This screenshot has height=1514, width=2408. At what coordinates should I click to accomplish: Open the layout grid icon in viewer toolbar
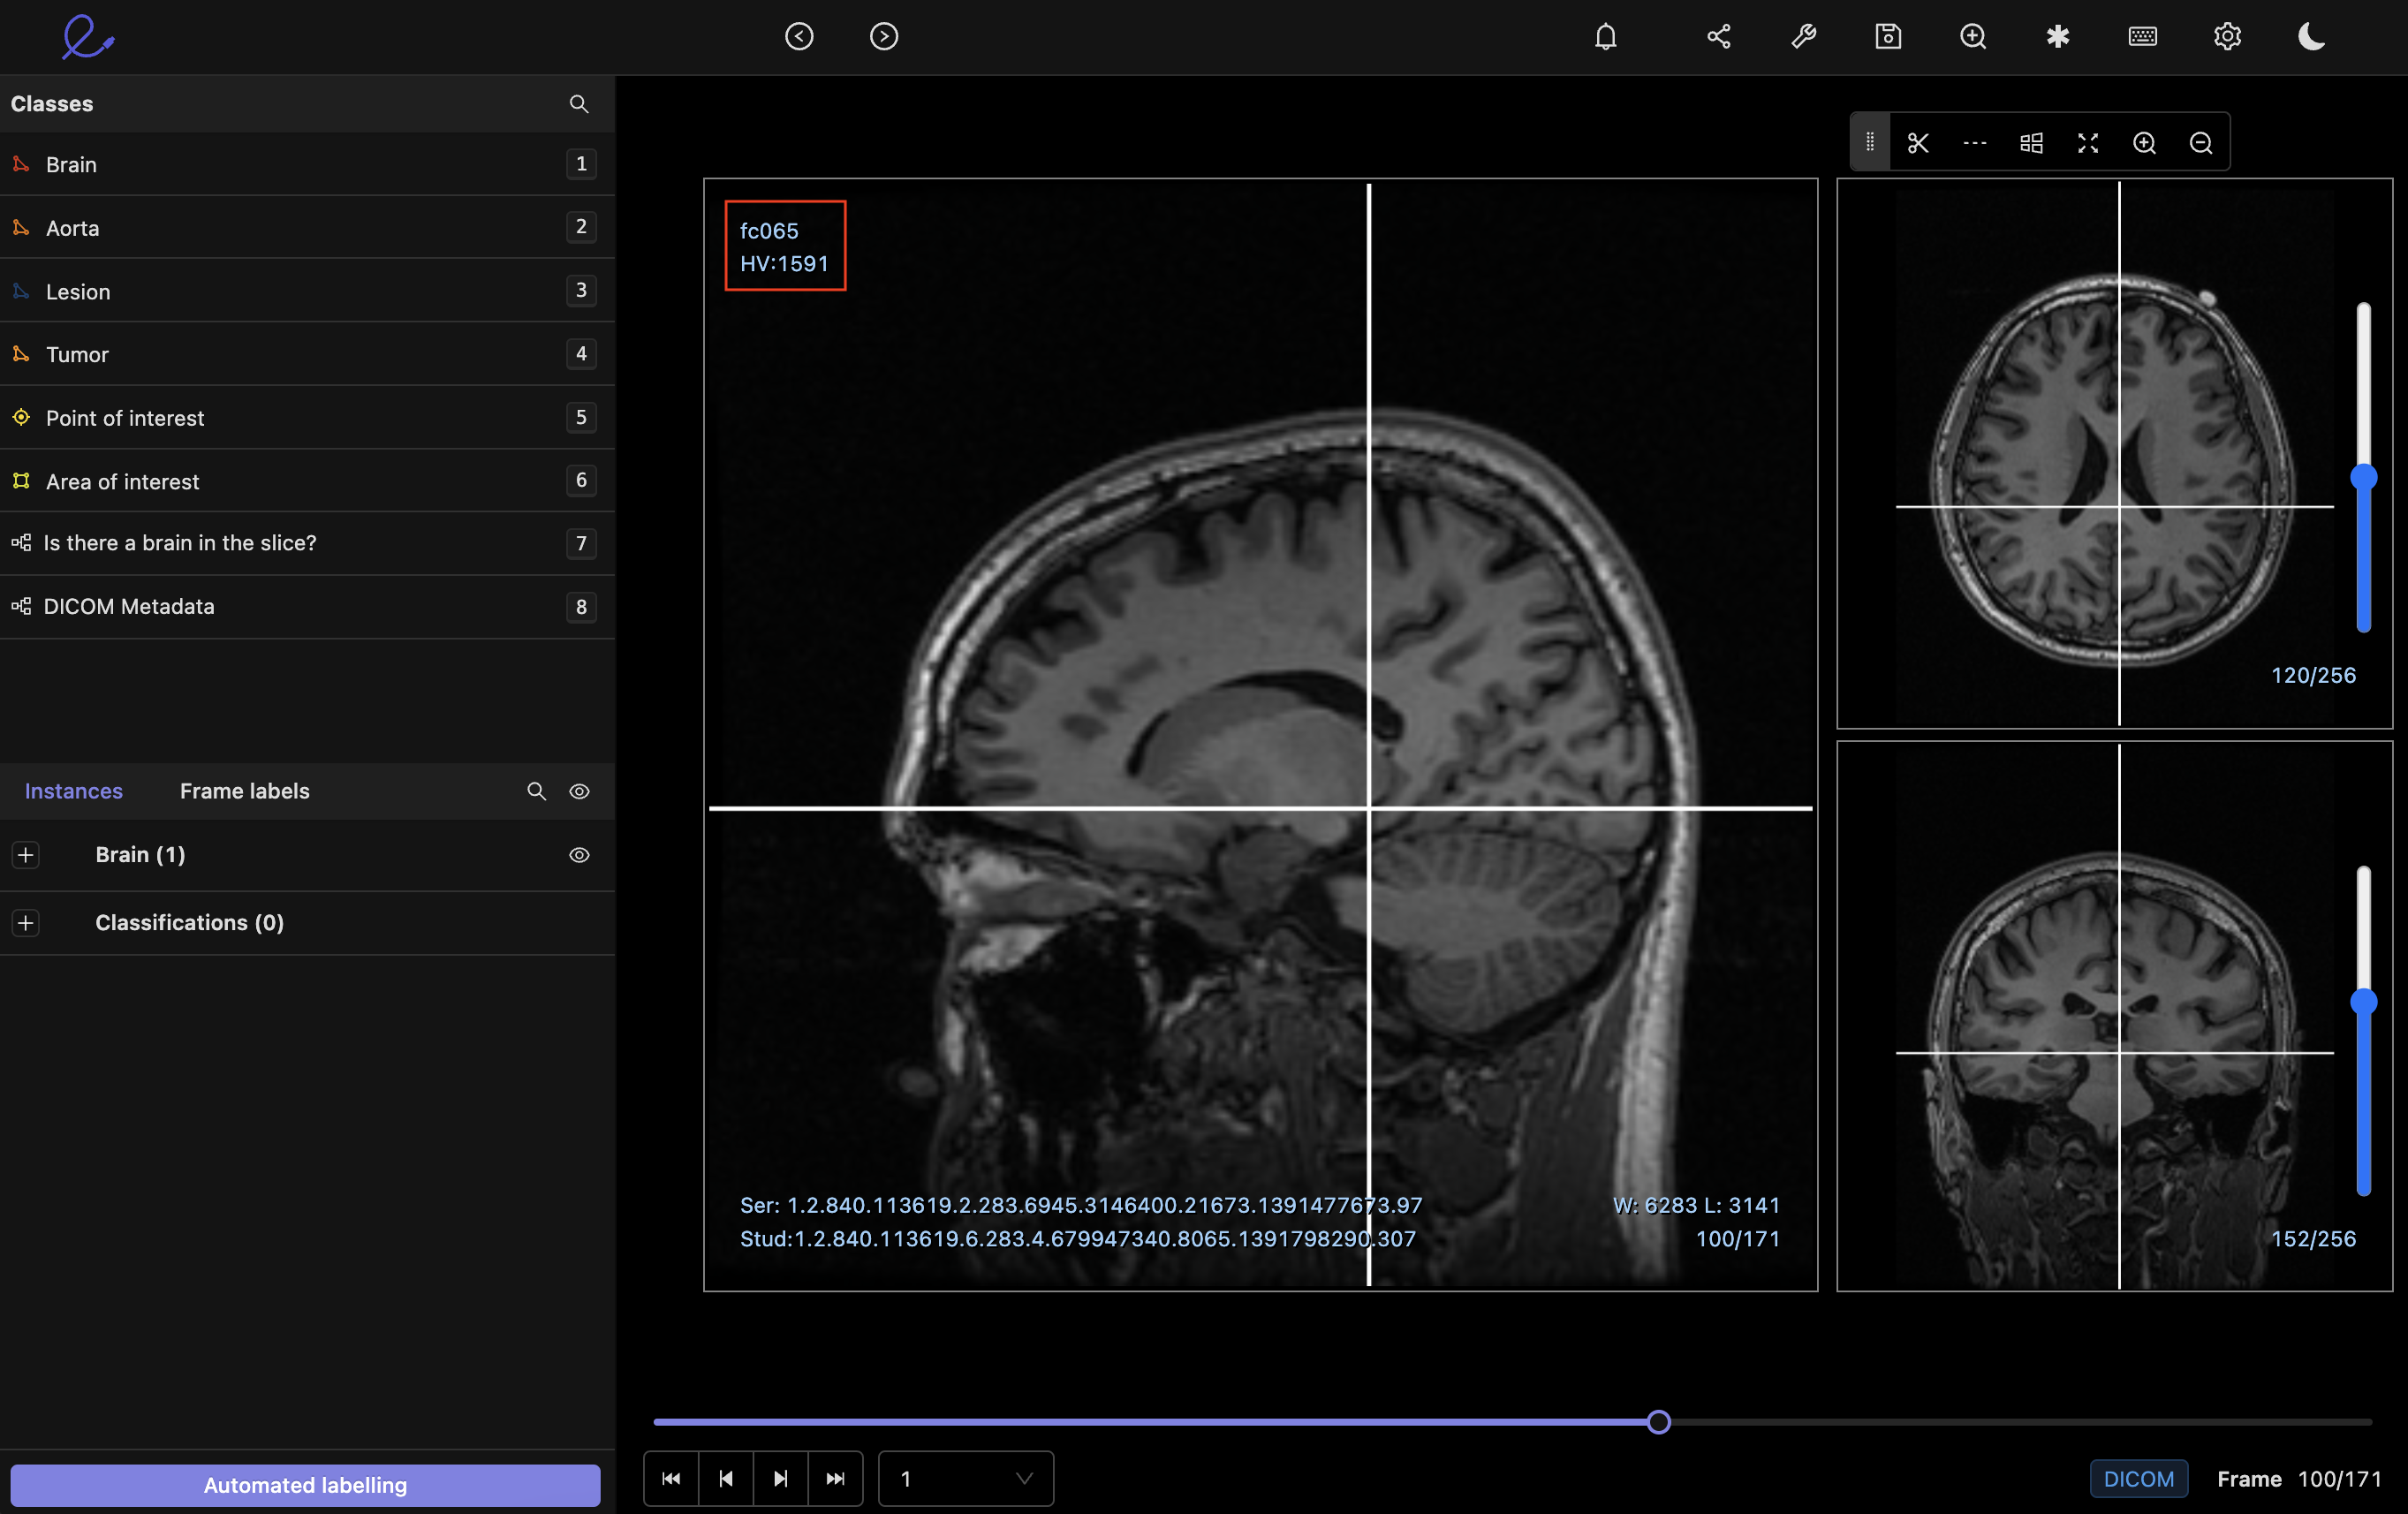[x=2030, y=142]
